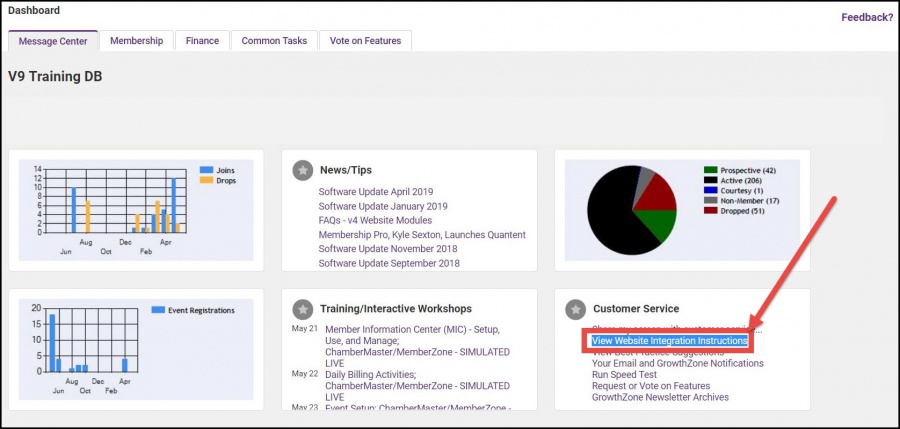Open the Membership tab

pyautogui.click(x=136, y=41)
